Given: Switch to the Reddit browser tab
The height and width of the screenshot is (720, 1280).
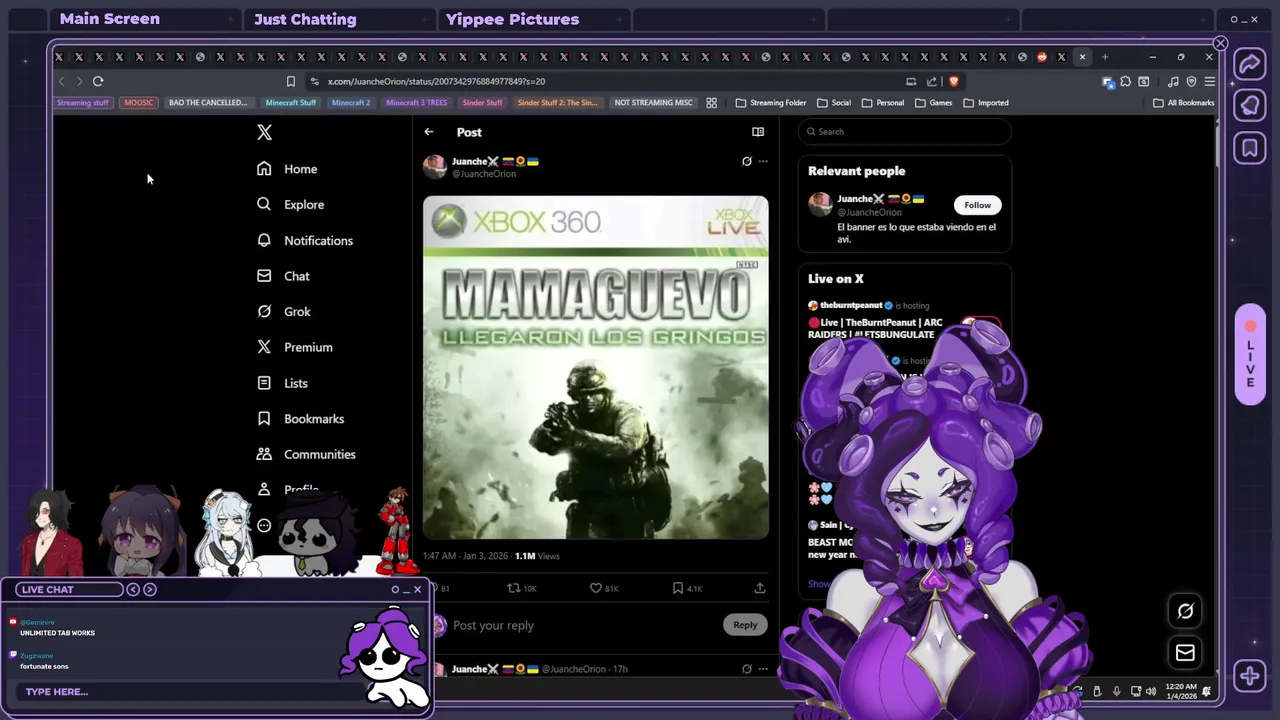Looking at the screenshot, I should [1042, 57].
